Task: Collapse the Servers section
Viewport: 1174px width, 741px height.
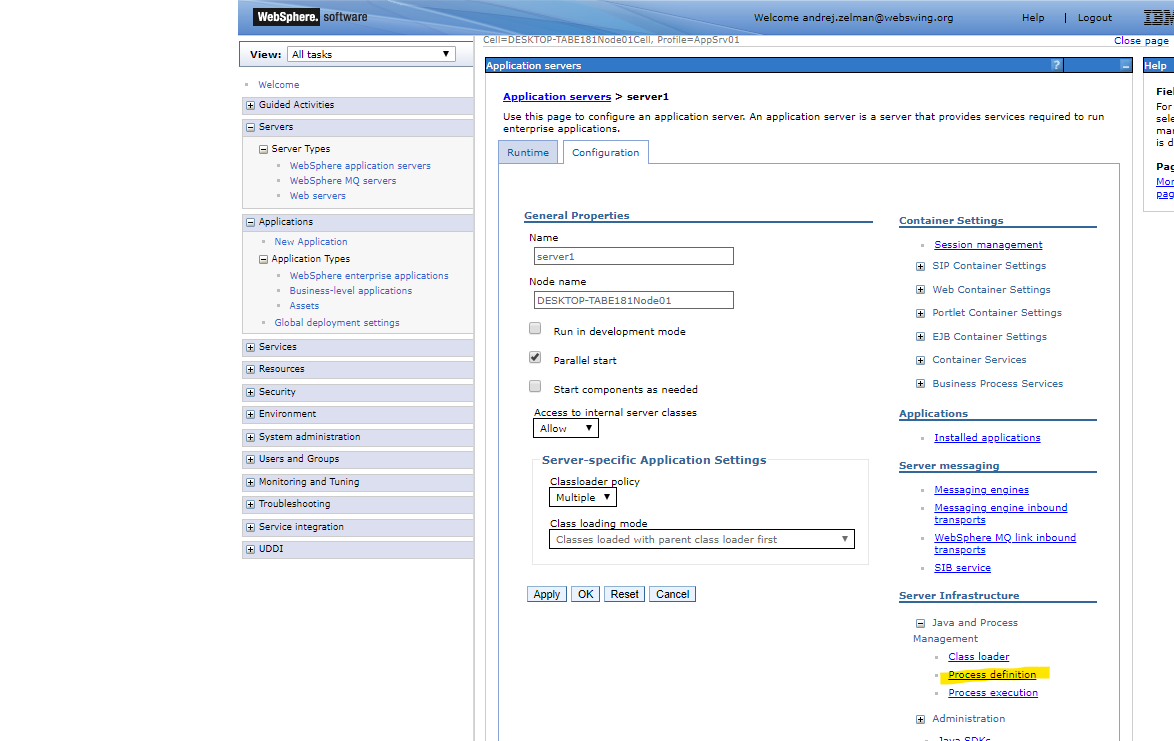Action: [x=251, y=127]
